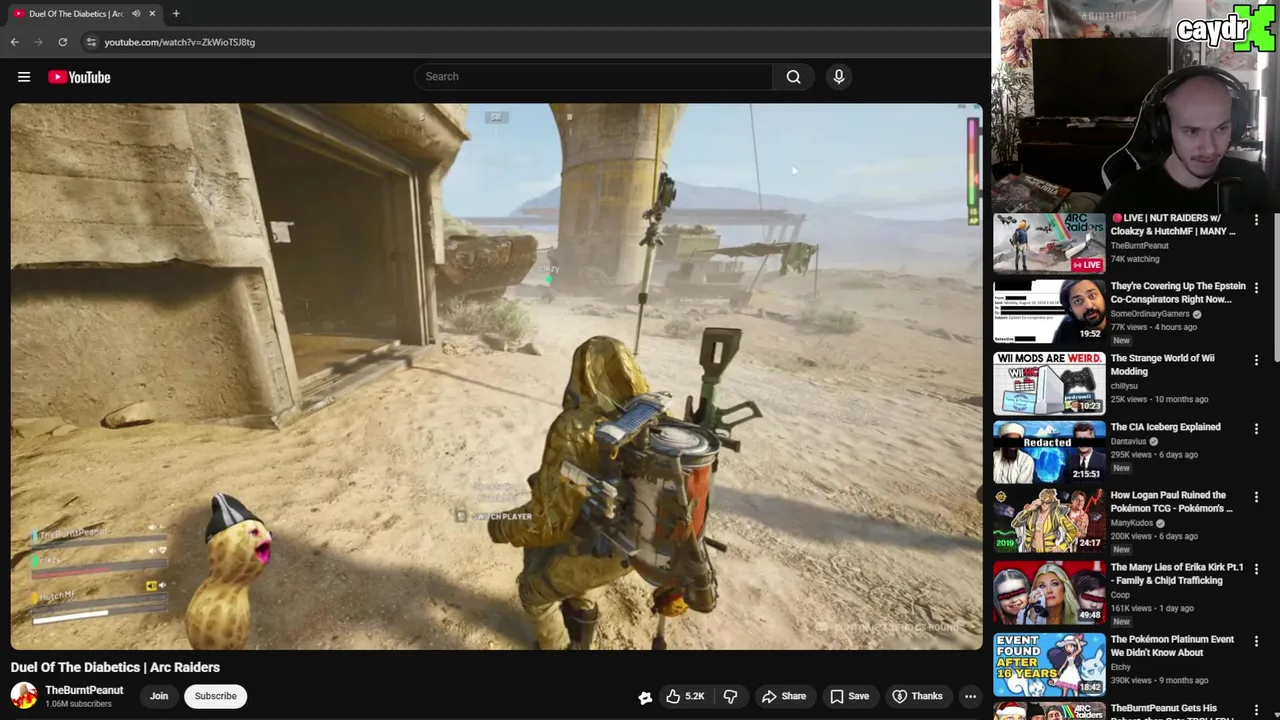The image size is (1280, 720).
Task: Click the video player to pause
Action: point(496,376)
